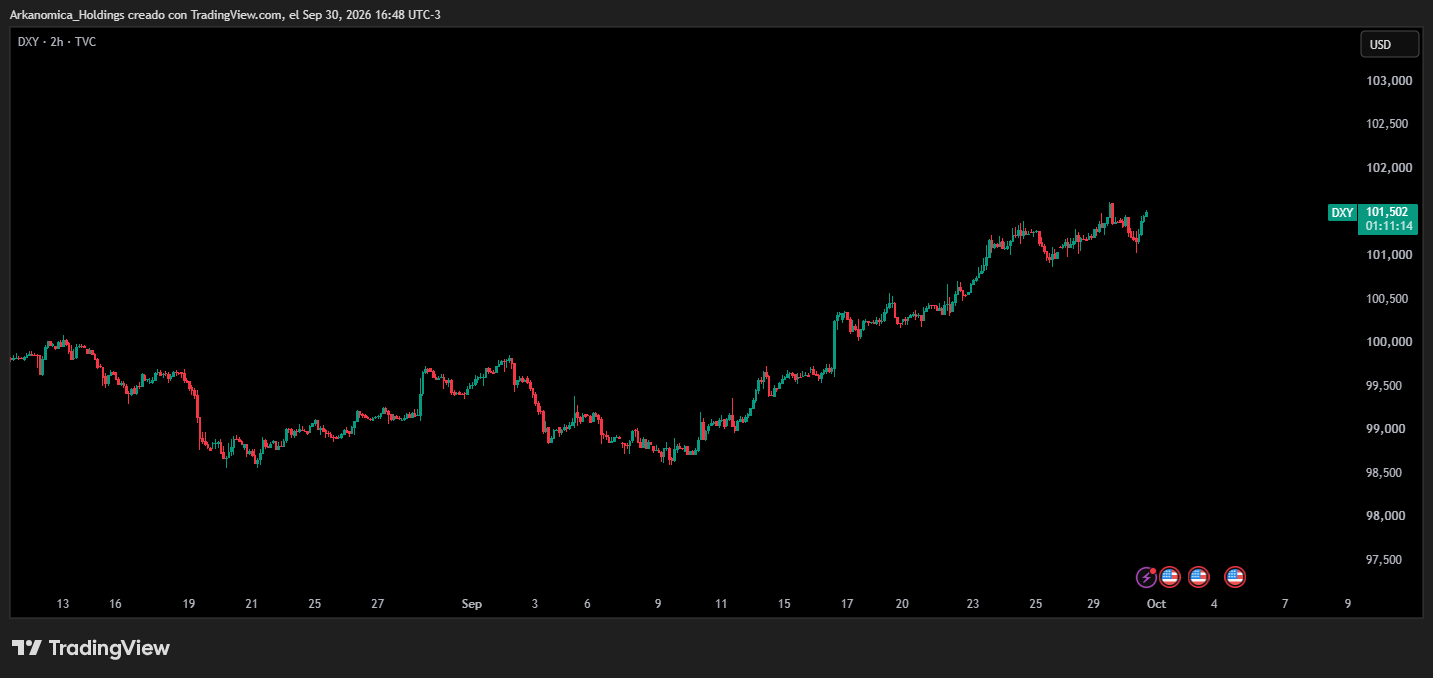Click the 100,000 price axis label
This screenshot has height=678, width=1433.
[x=1389, y=342]
